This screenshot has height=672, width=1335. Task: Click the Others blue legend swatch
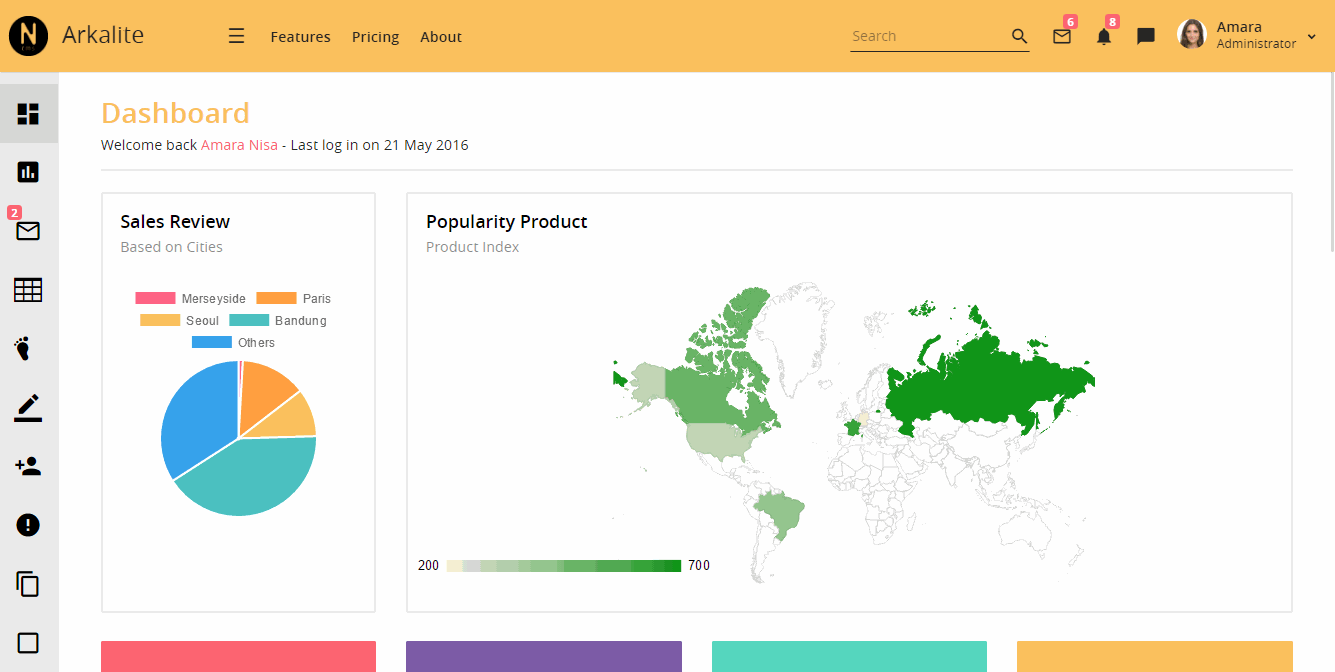tap(211, 343)
